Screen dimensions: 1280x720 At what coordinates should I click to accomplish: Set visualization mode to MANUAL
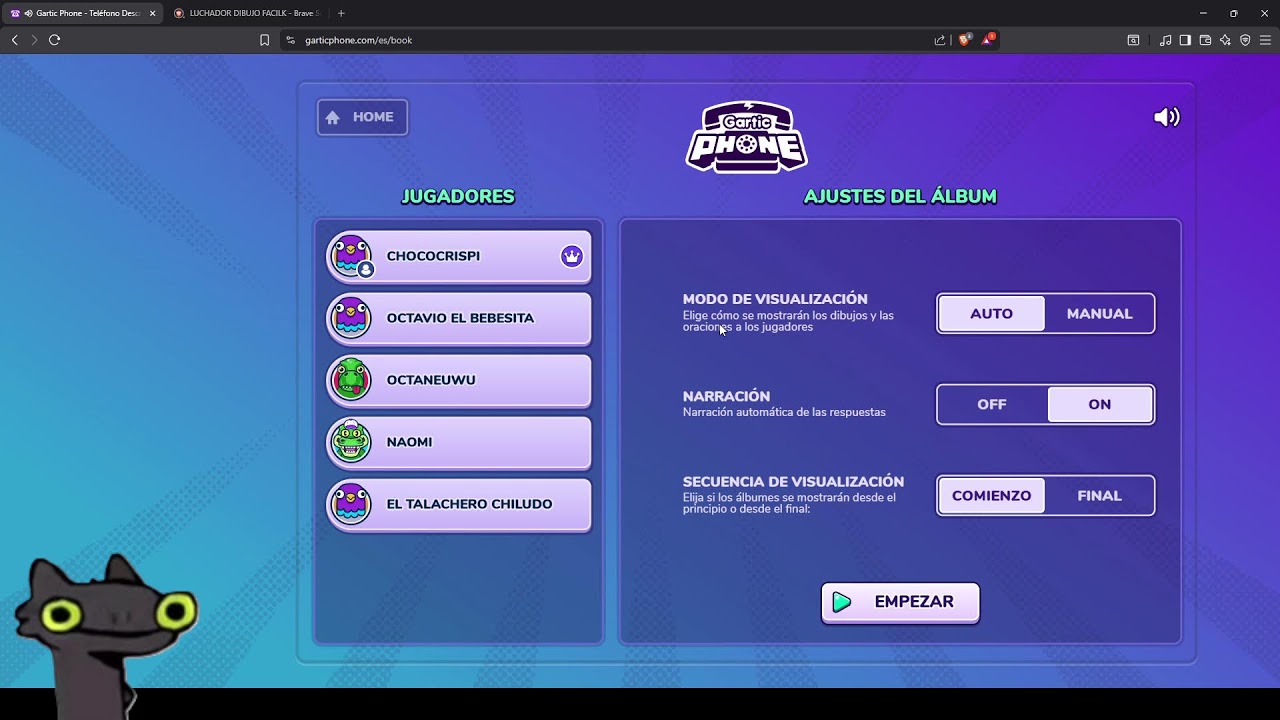1099,314
